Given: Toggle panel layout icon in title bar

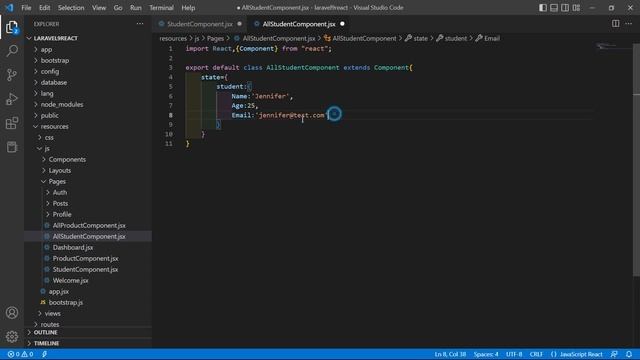Looking at the screenshot, I should pos(554,8).
